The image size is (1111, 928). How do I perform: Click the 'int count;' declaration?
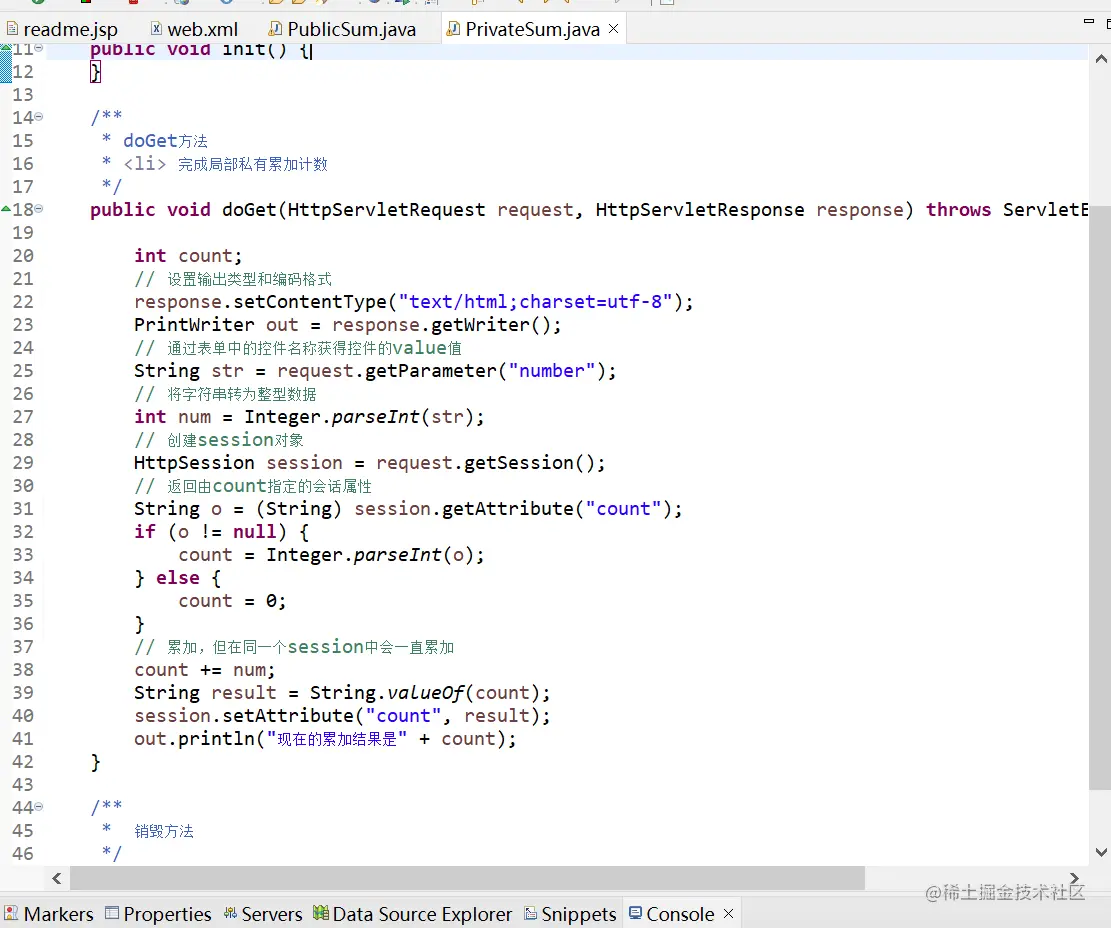[188, 256]
